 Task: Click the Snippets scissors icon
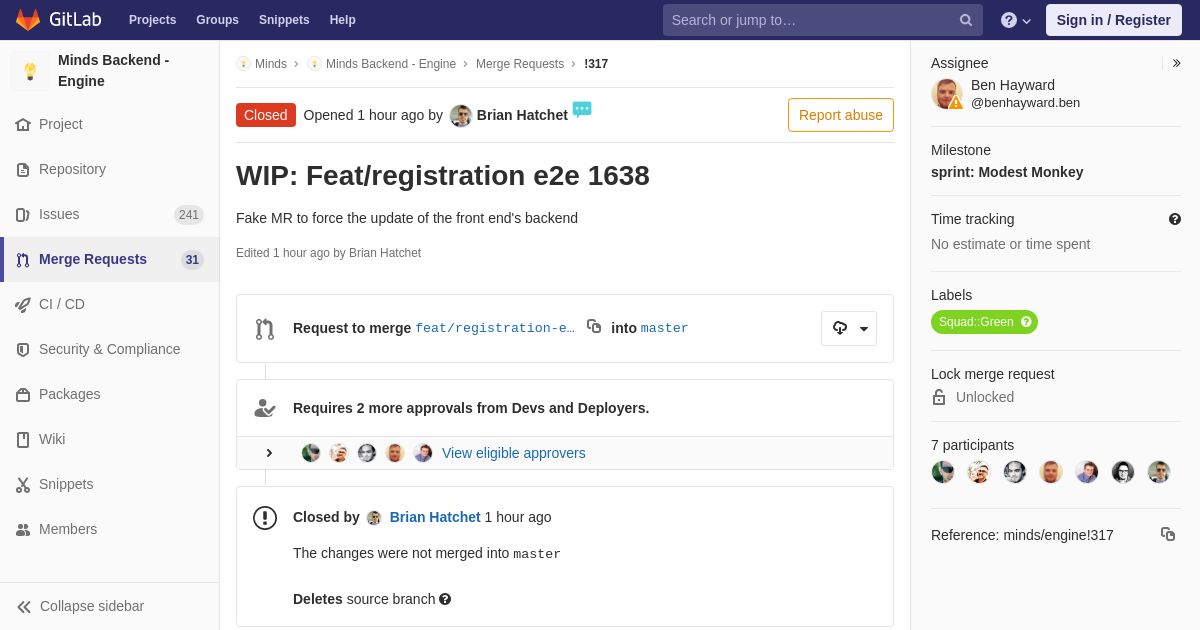click(23, 485)
